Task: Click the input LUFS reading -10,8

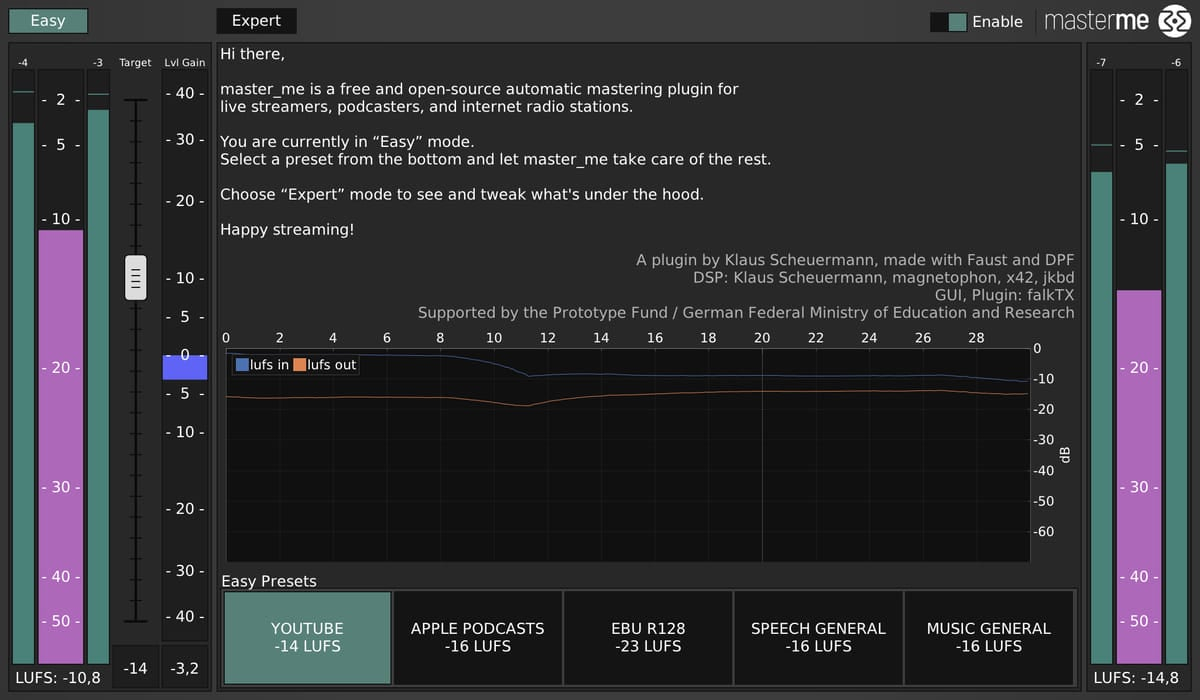Action: [57, 678]
